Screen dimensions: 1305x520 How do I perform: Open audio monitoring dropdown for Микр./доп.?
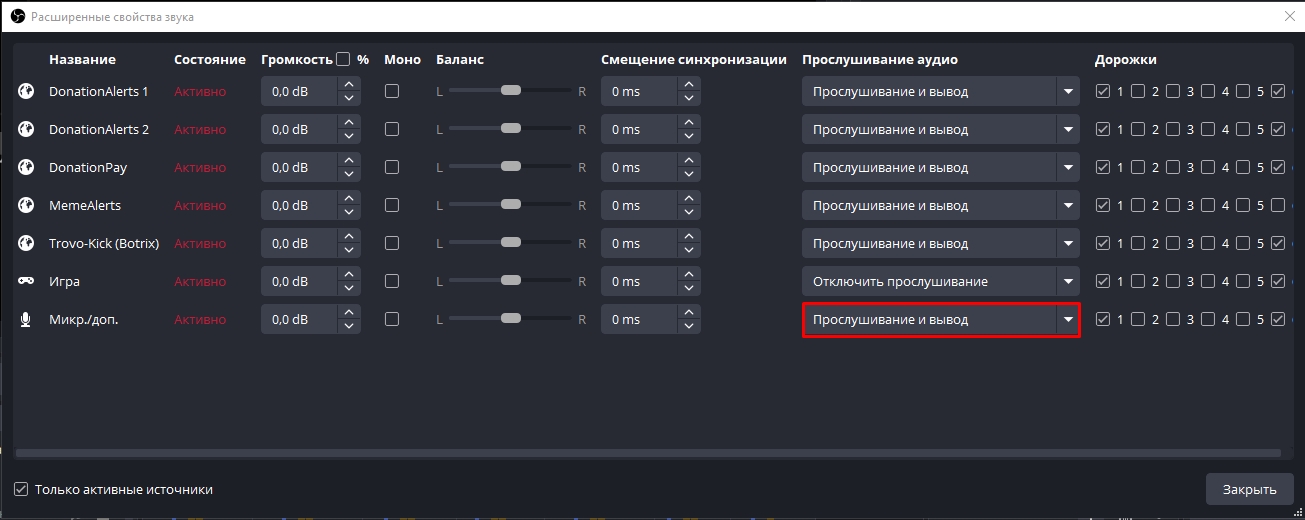click(x=940, y=319)
